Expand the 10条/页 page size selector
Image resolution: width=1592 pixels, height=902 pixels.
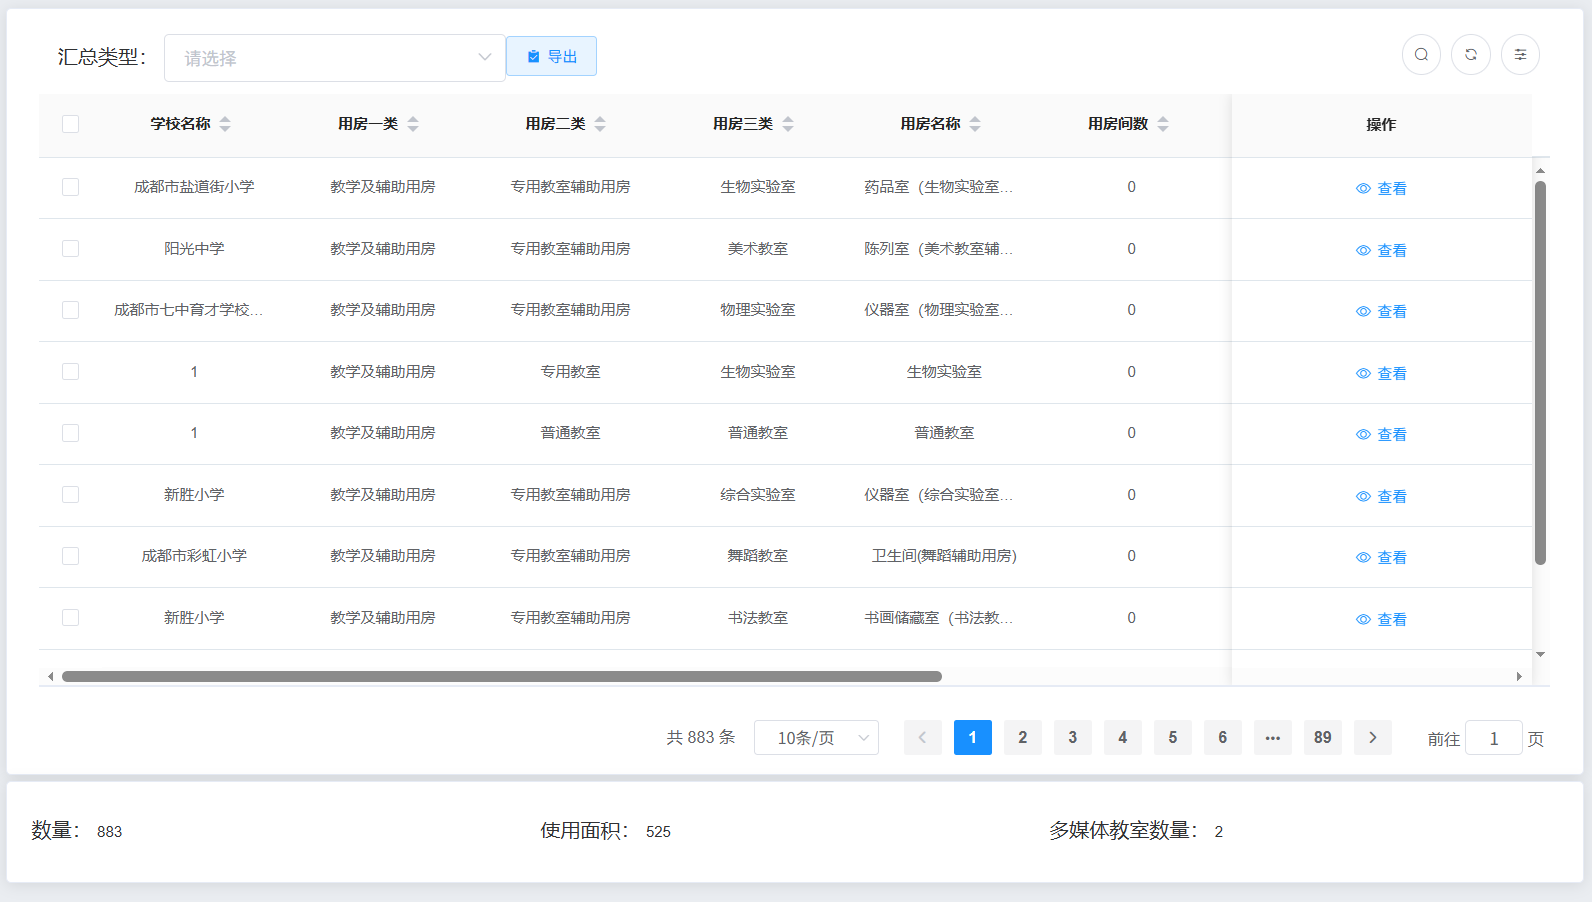point(816,738)
